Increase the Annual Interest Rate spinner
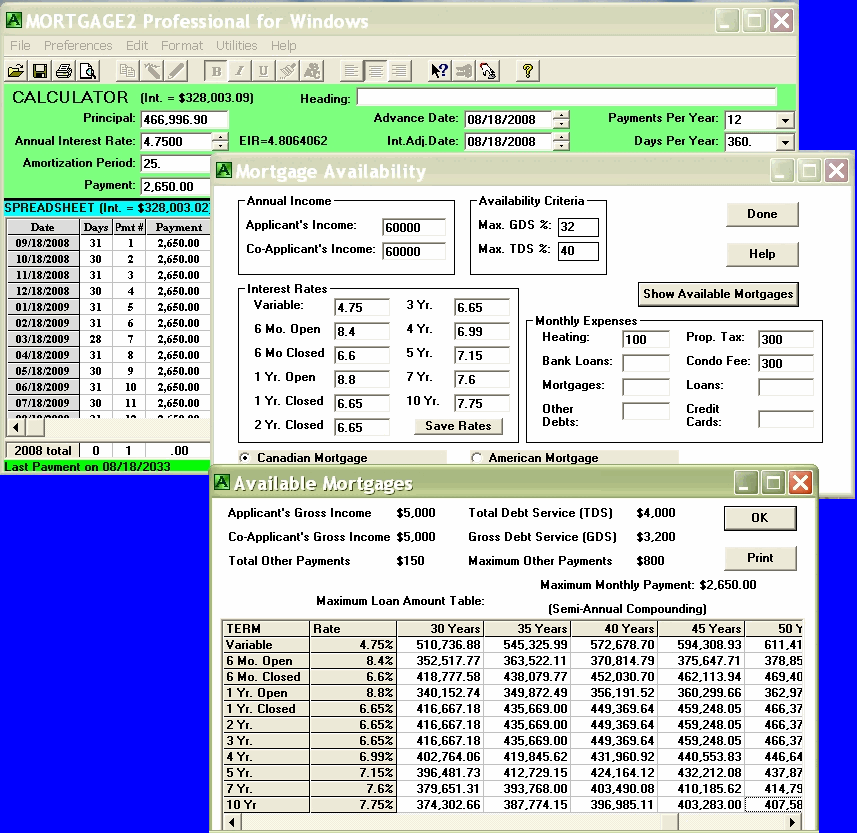This screenshot has width=857, height=833. (x=221, y=137)
